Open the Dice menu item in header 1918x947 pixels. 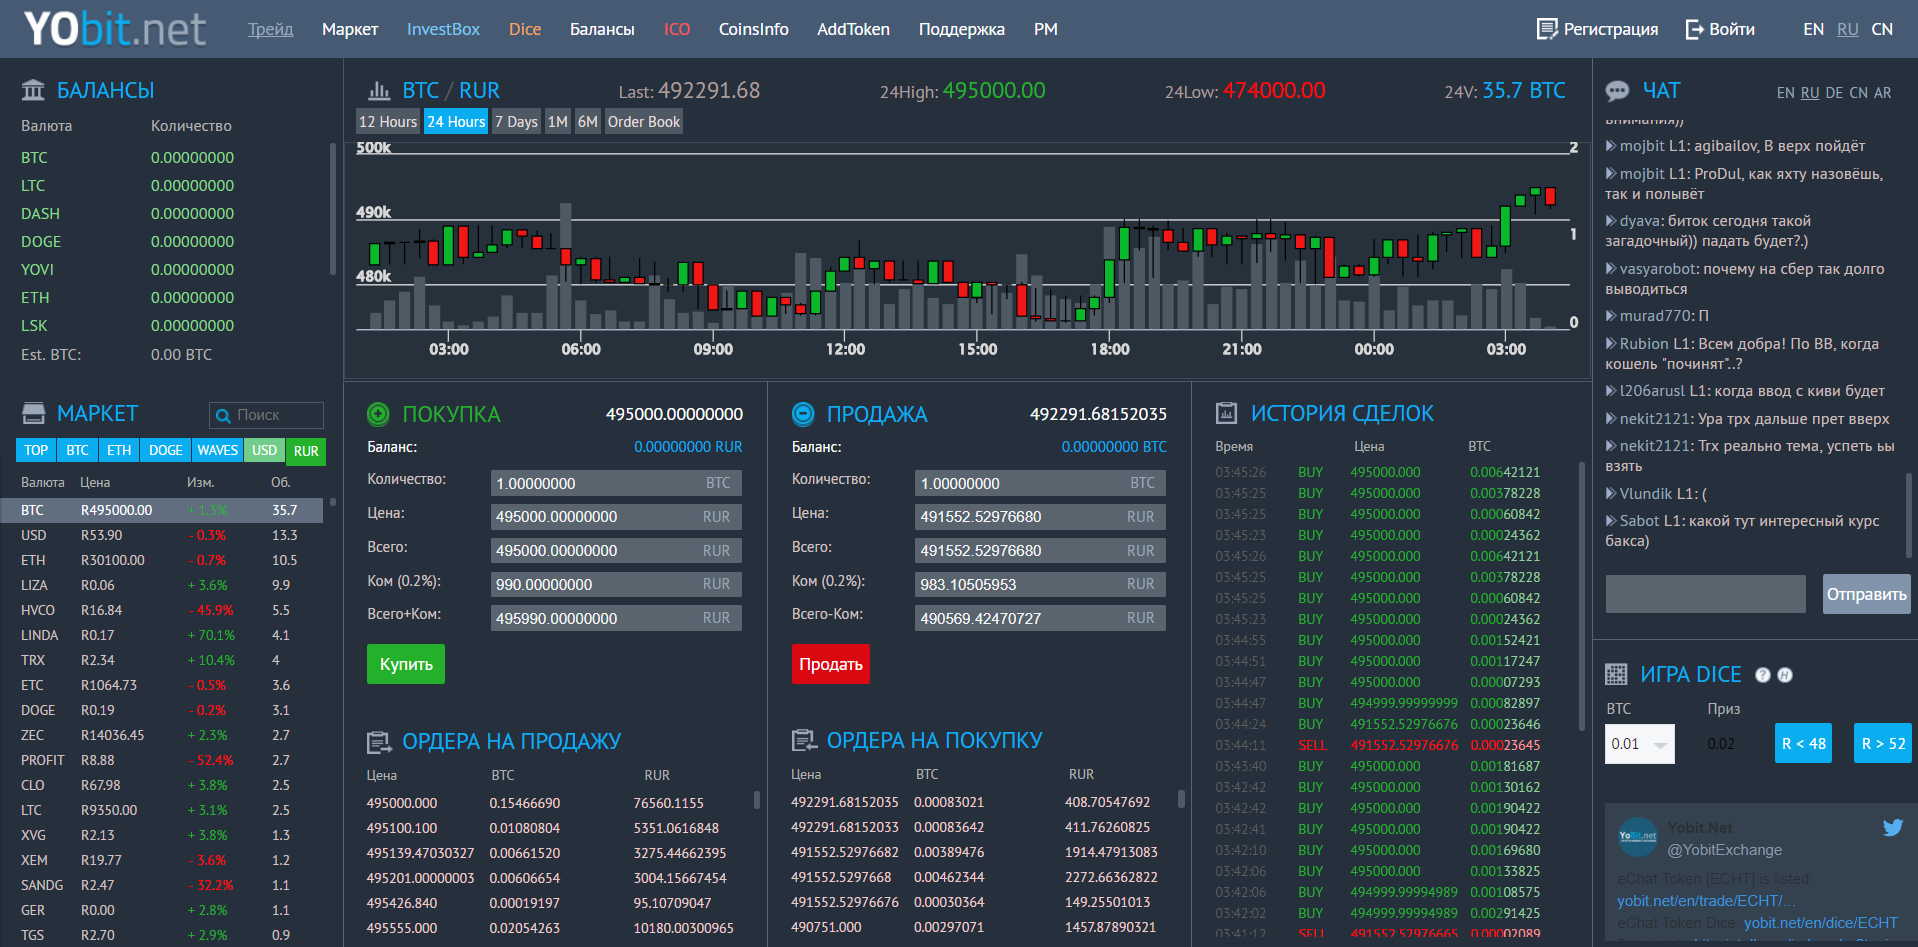click(x=525, y=29)
